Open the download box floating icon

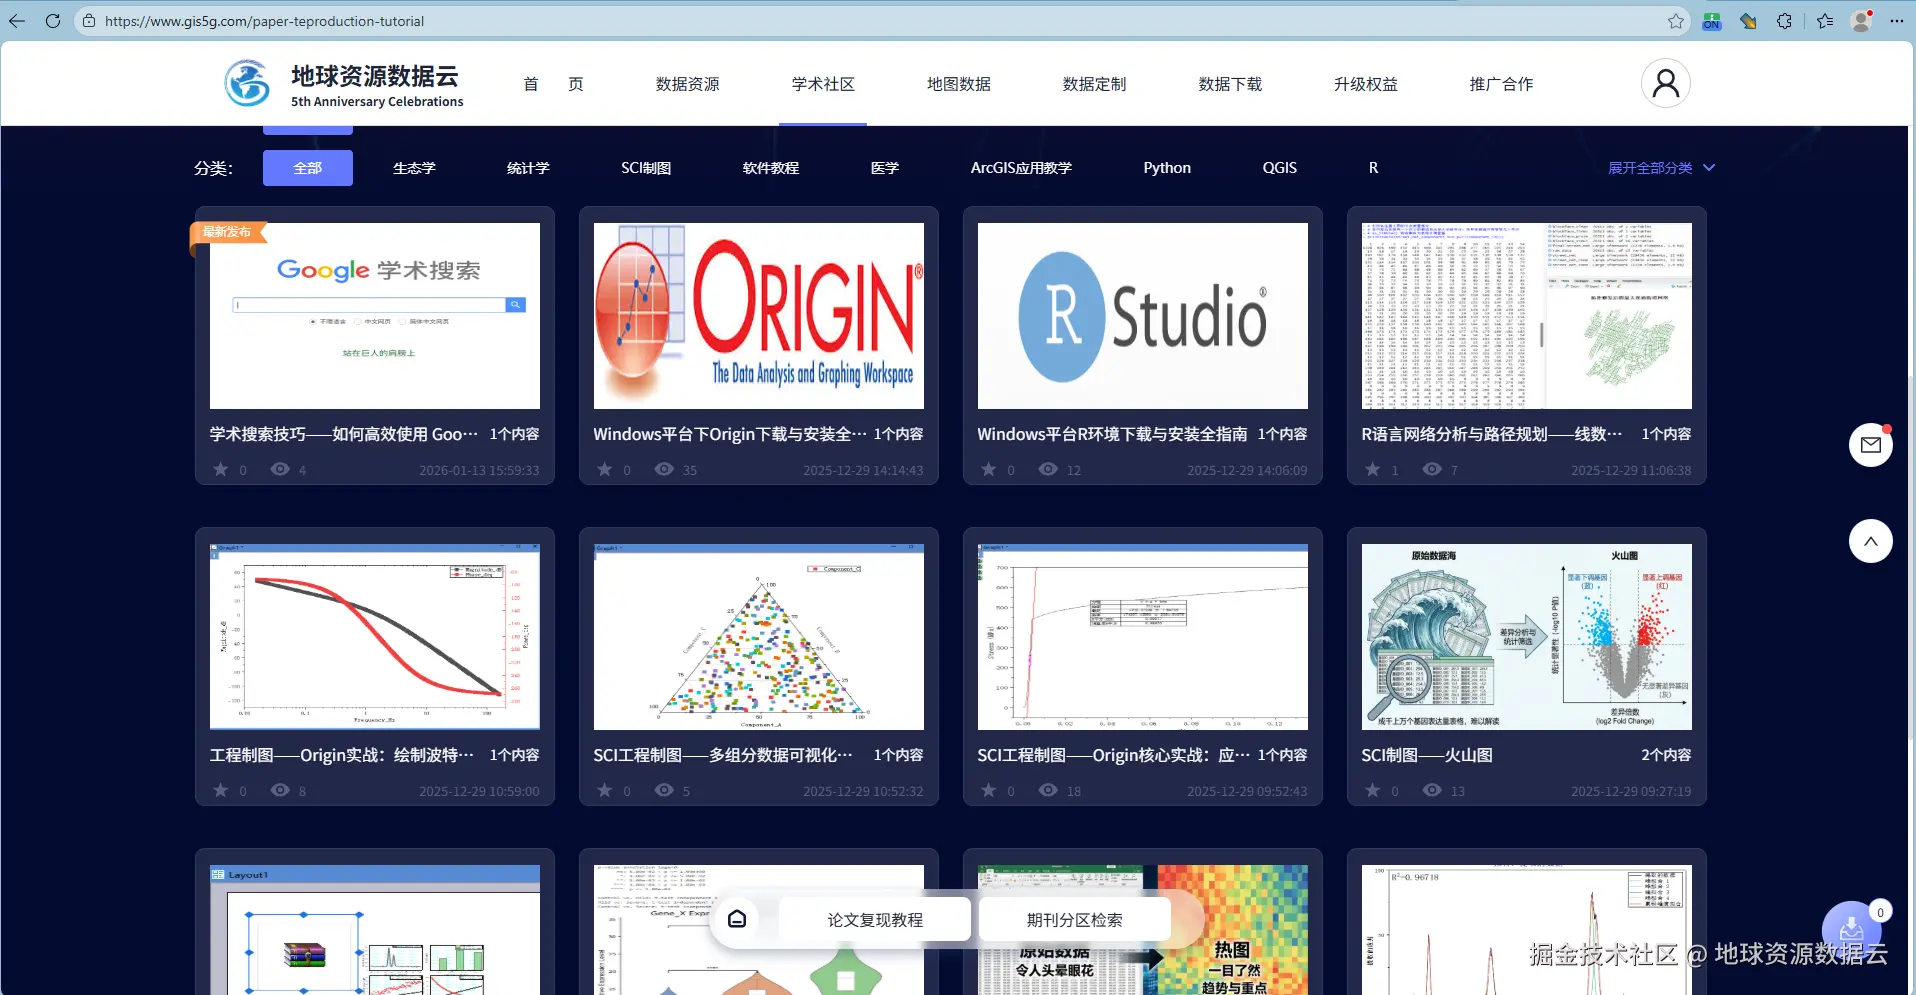[x=1852, y=930]
